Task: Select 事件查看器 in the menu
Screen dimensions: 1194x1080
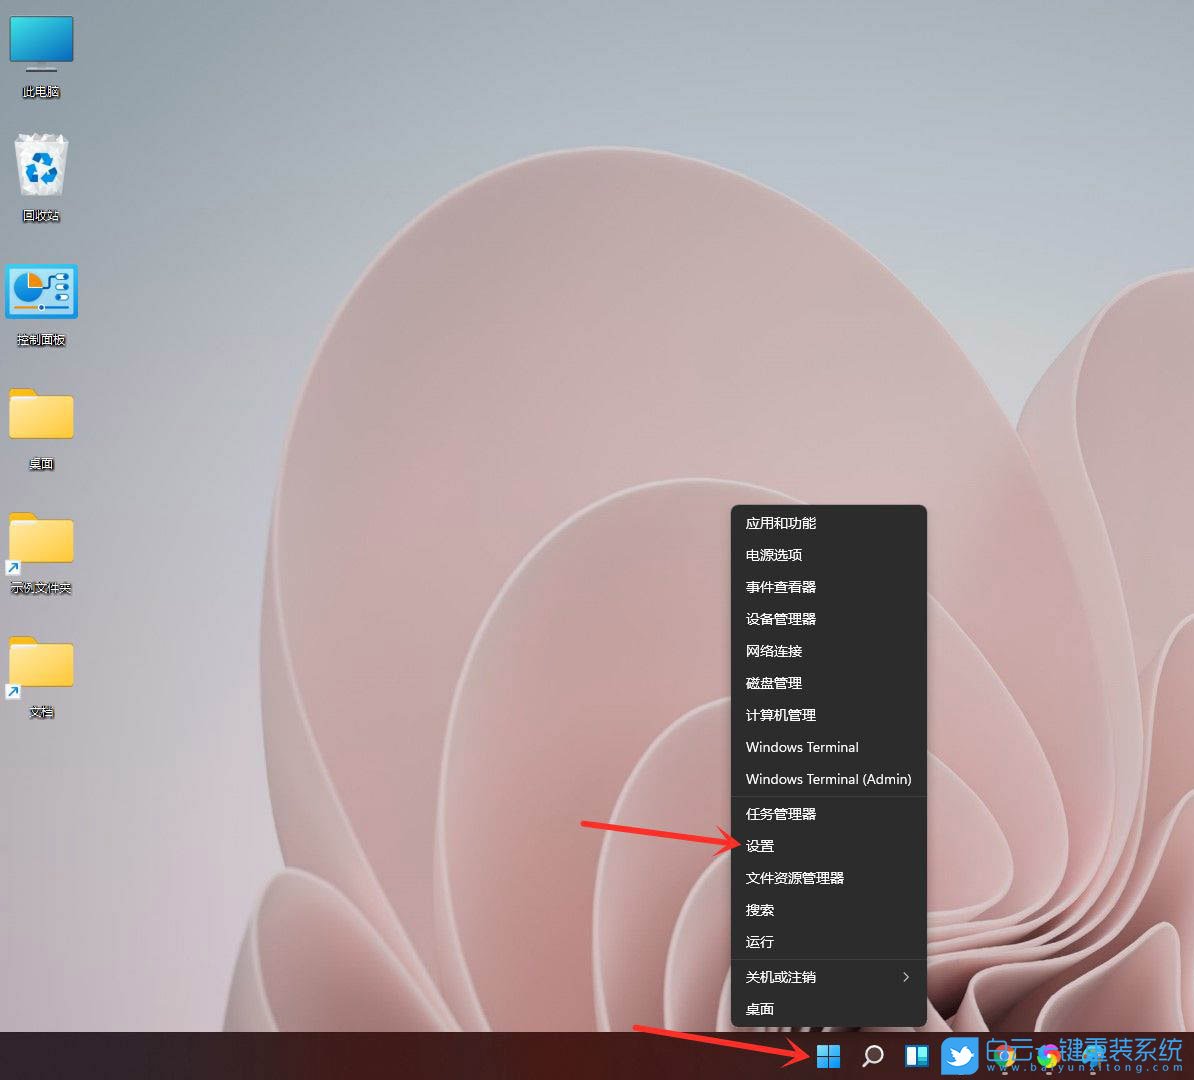Action: (x=780, y=587)
